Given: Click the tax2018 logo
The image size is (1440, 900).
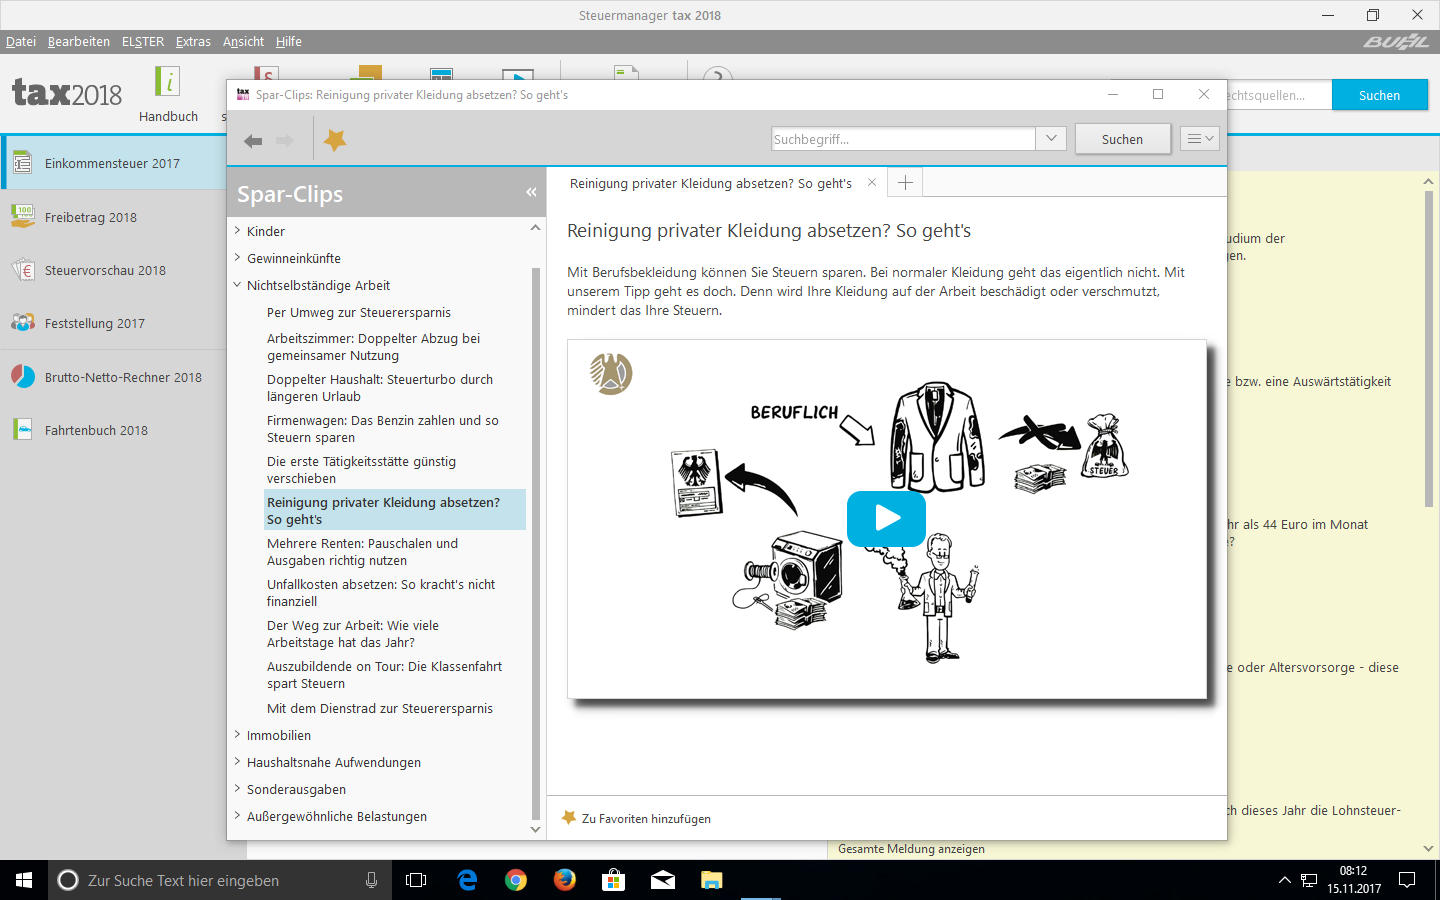Looking at the screenshot, I should [67, 93].
